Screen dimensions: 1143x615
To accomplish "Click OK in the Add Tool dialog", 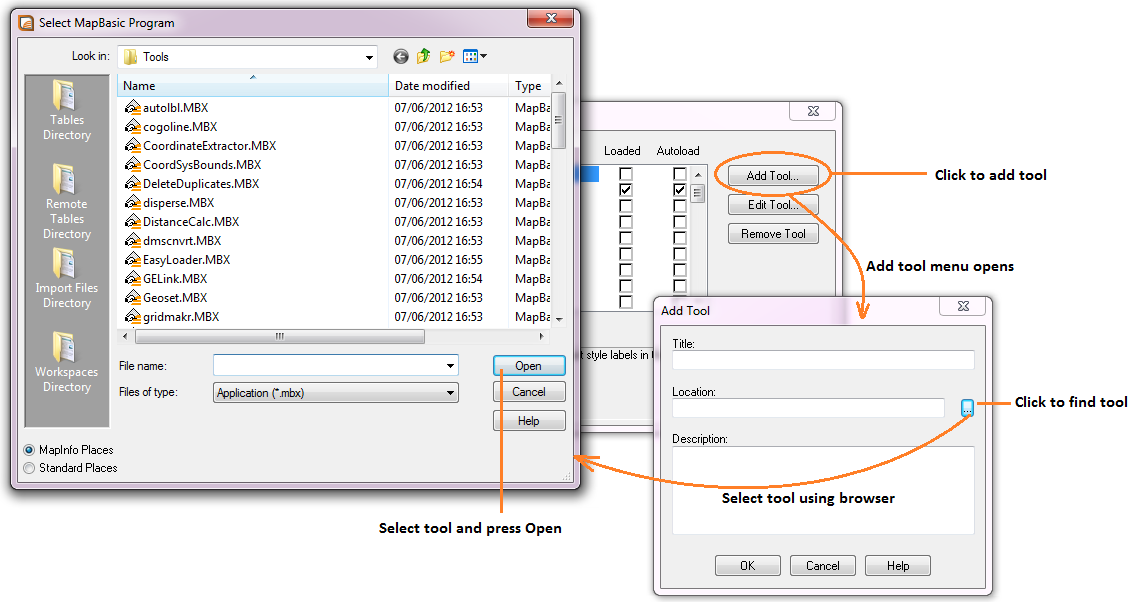I will tap(747, 565).
